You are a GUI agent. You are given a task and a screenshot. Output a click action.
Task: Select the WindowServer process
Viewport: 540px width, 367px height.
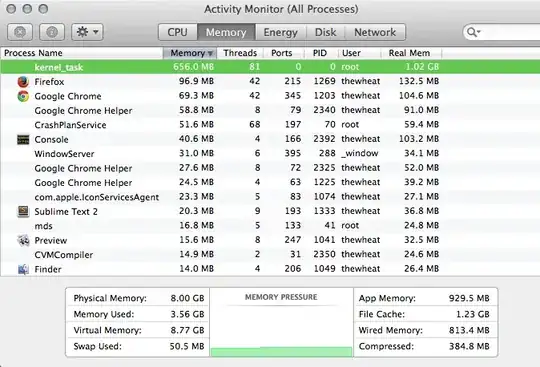pos(64,154)
